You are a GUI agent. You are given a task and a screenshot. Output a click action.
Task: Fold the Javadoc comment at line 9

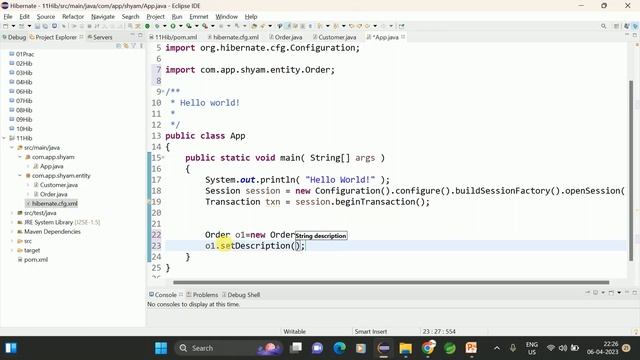click(x=163, y=91)
